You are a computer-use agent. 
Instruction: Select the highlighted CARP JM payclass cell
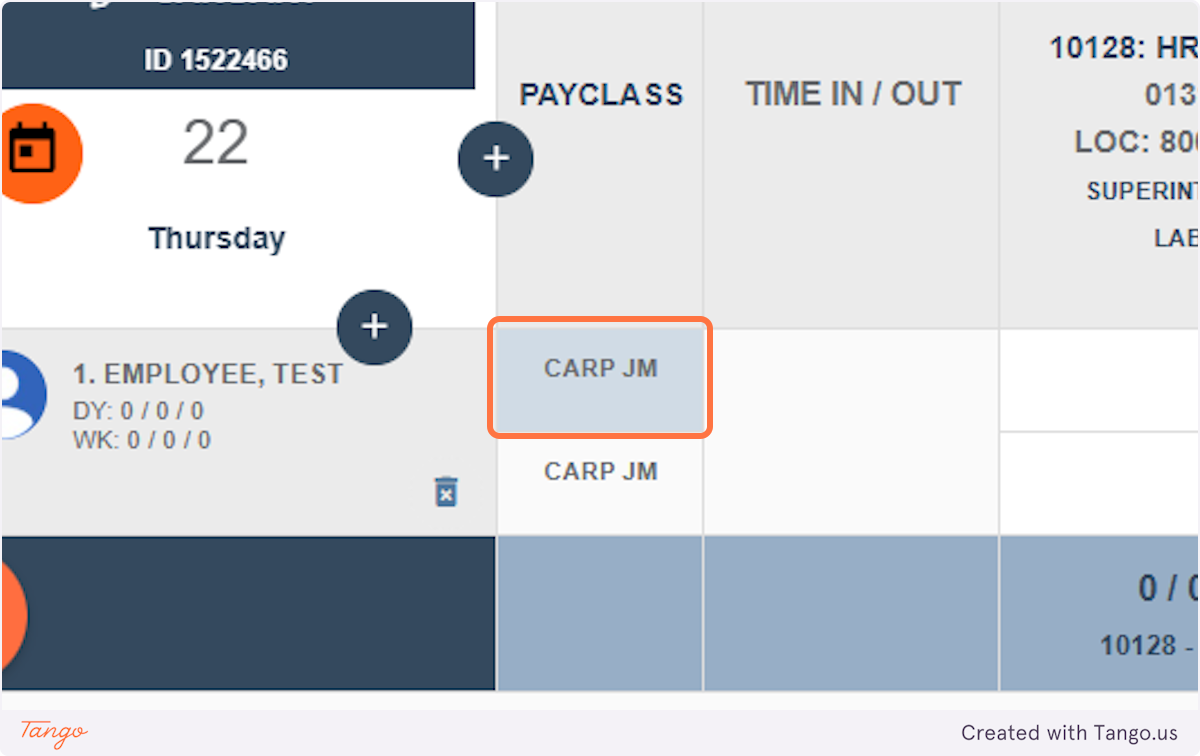tap(600, 377)
